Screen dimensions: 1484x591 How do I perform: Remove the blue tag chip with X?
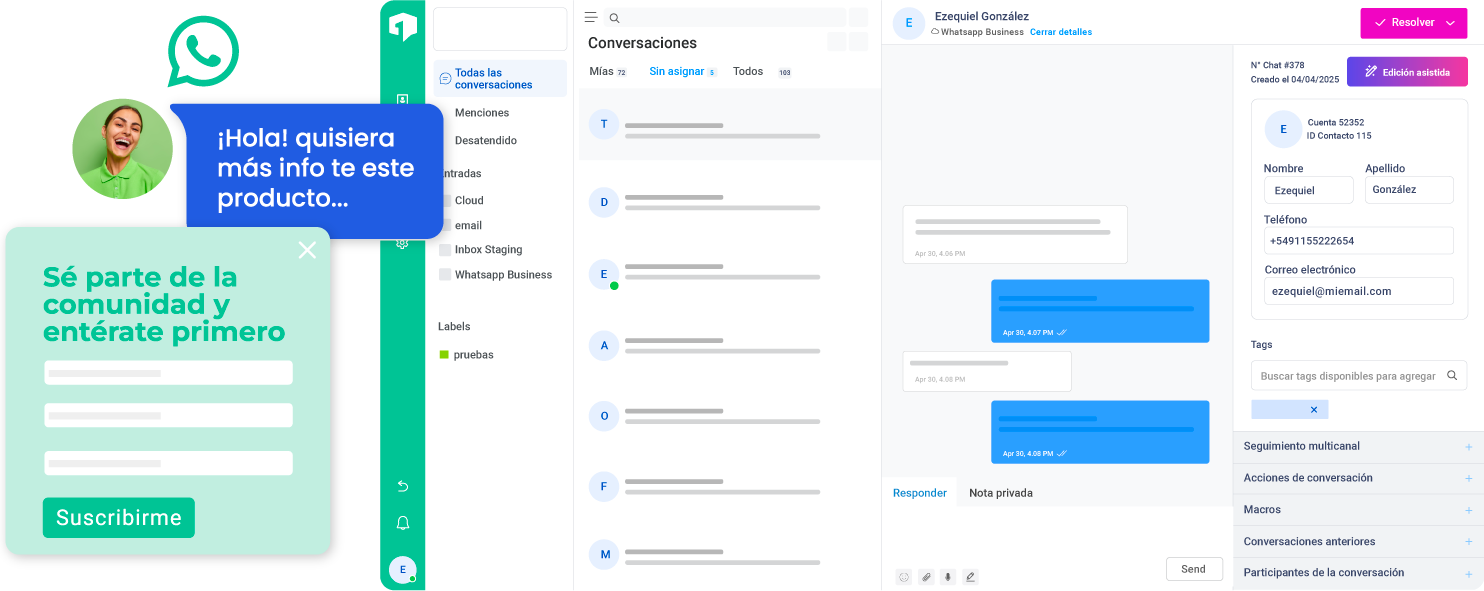point(1314,410)
